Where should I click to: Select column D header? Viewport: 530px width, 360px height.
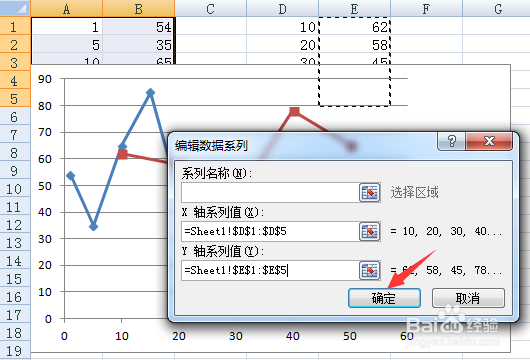(283, 8)
